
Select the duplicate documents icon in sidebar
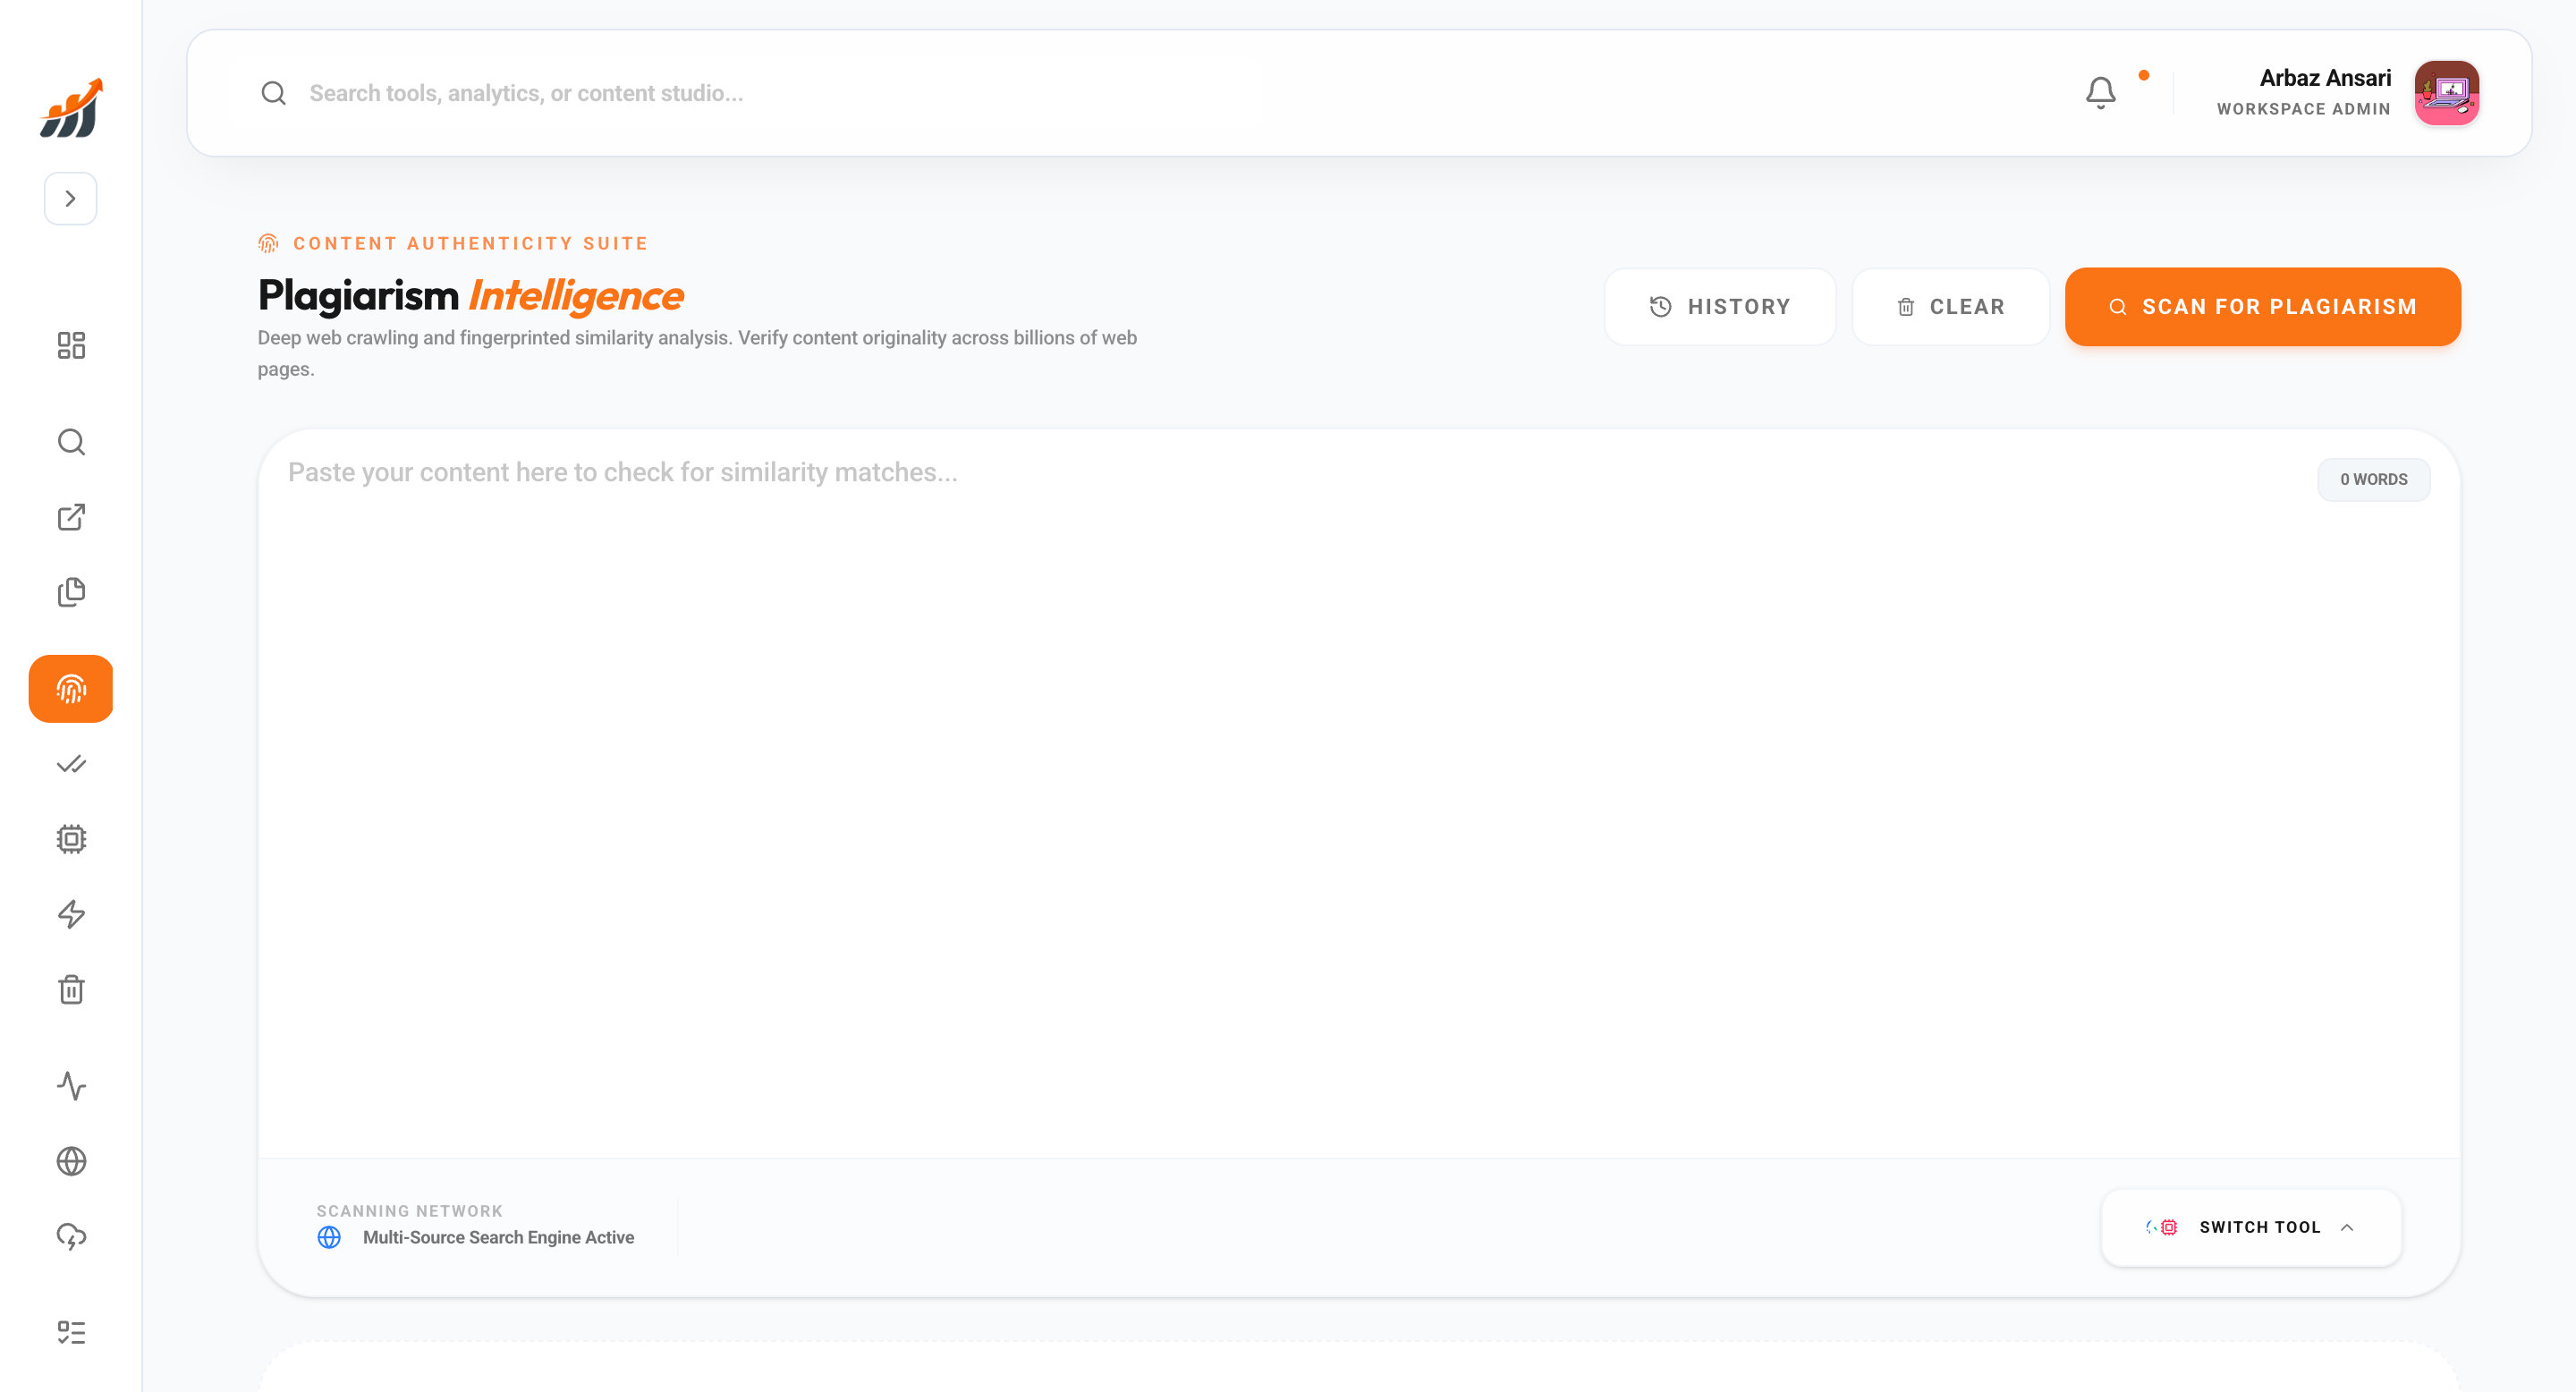tap(70, 591)
